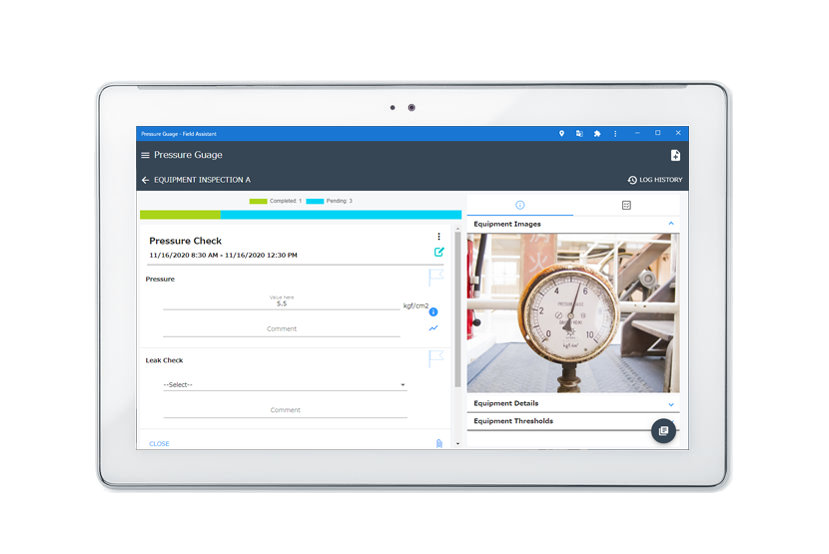
Task: Collapse the Equipment Images section
Action: pos(671,224)
